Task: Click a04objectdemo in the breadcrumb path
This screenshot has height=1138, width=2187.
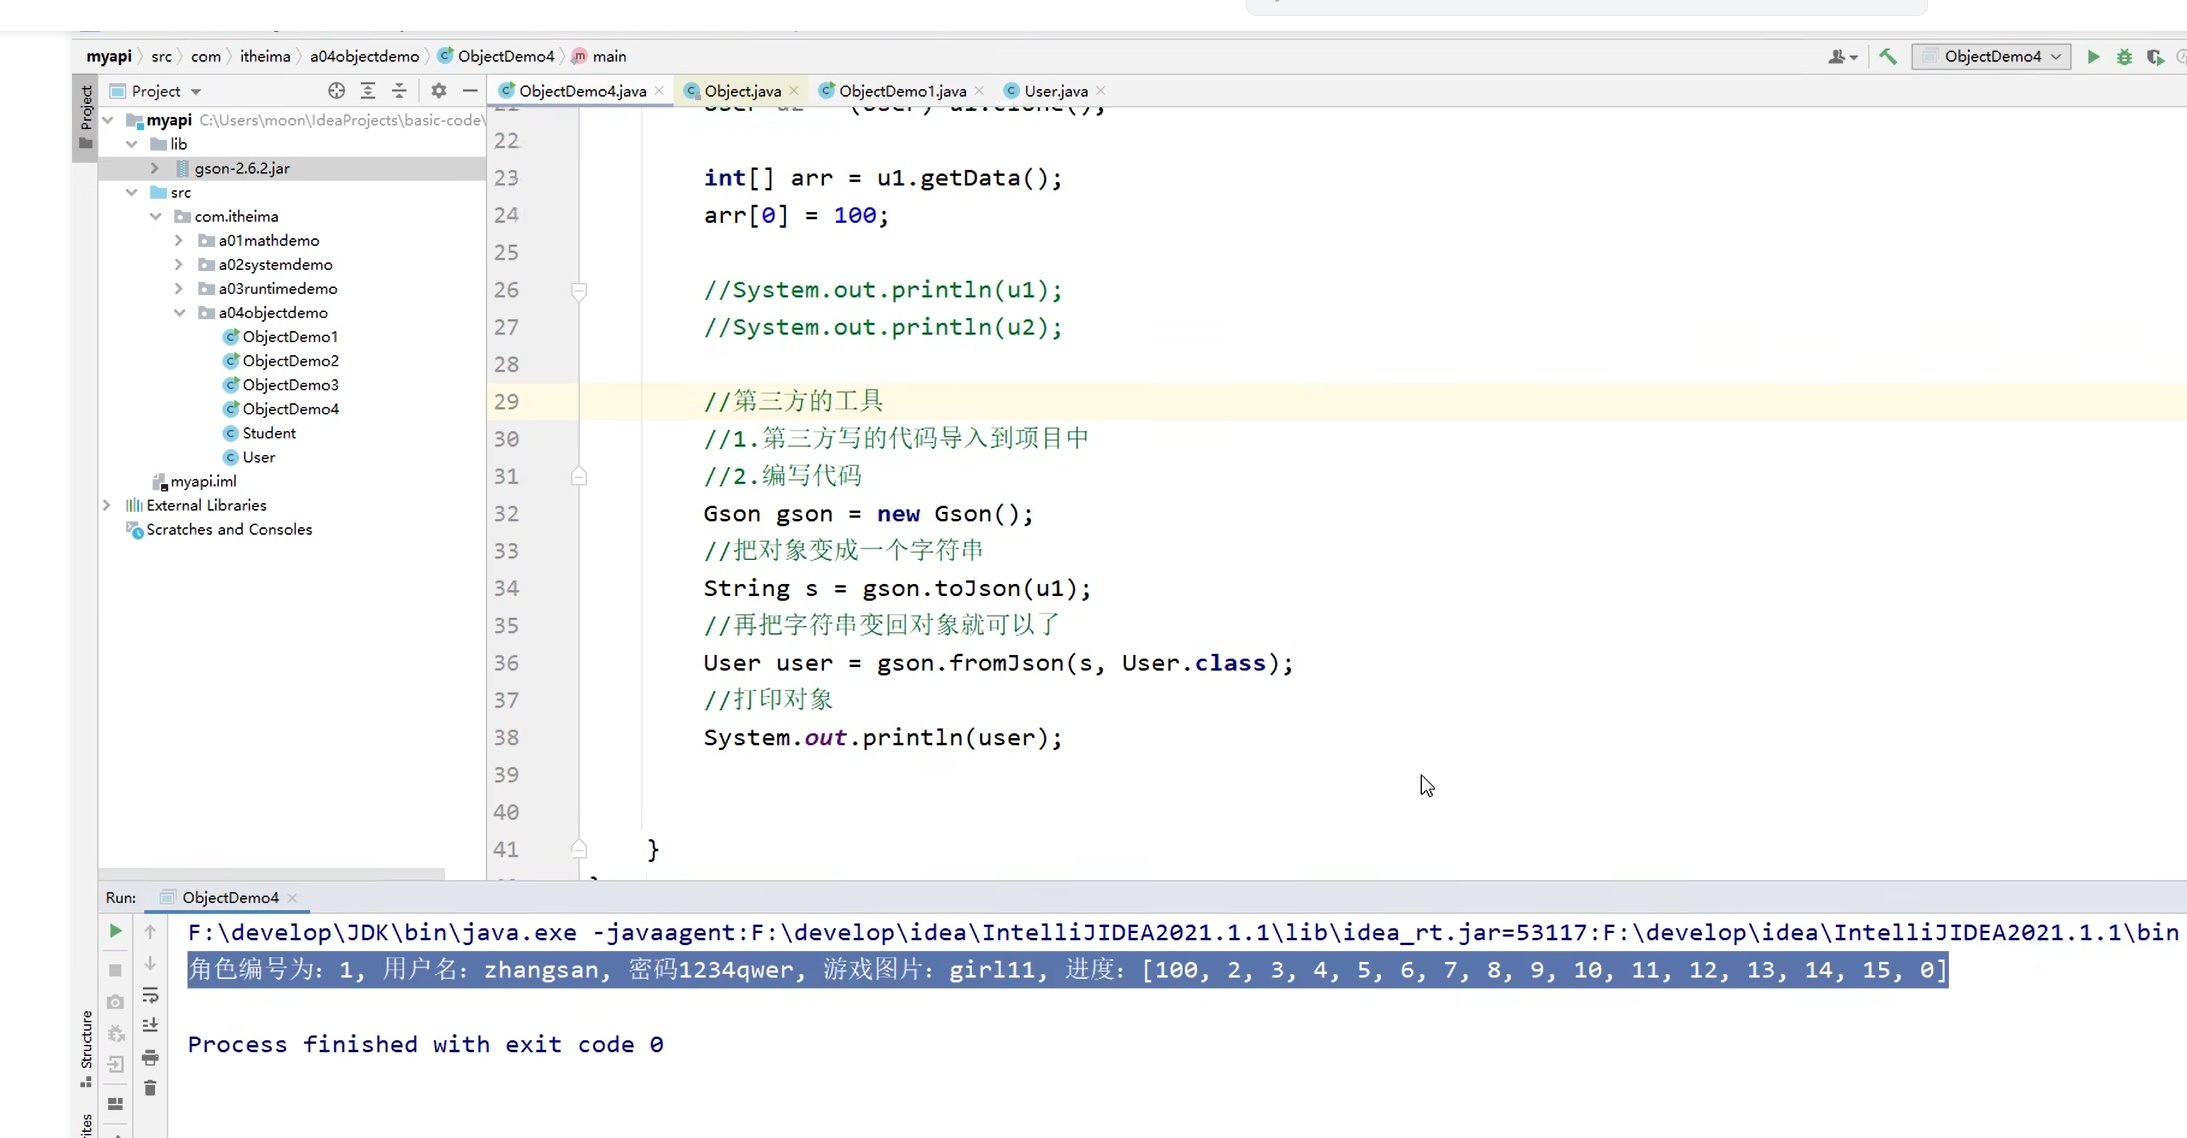Action: [x=364, y=57]
